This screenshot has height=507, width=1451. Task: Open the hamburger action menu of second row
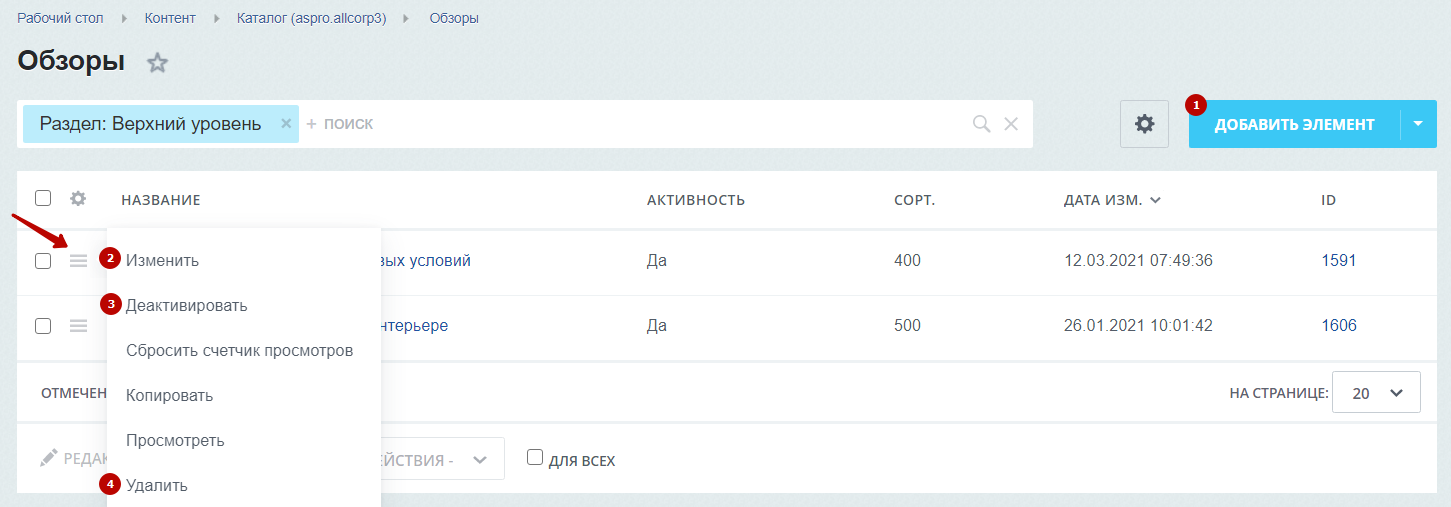point(78,326)
